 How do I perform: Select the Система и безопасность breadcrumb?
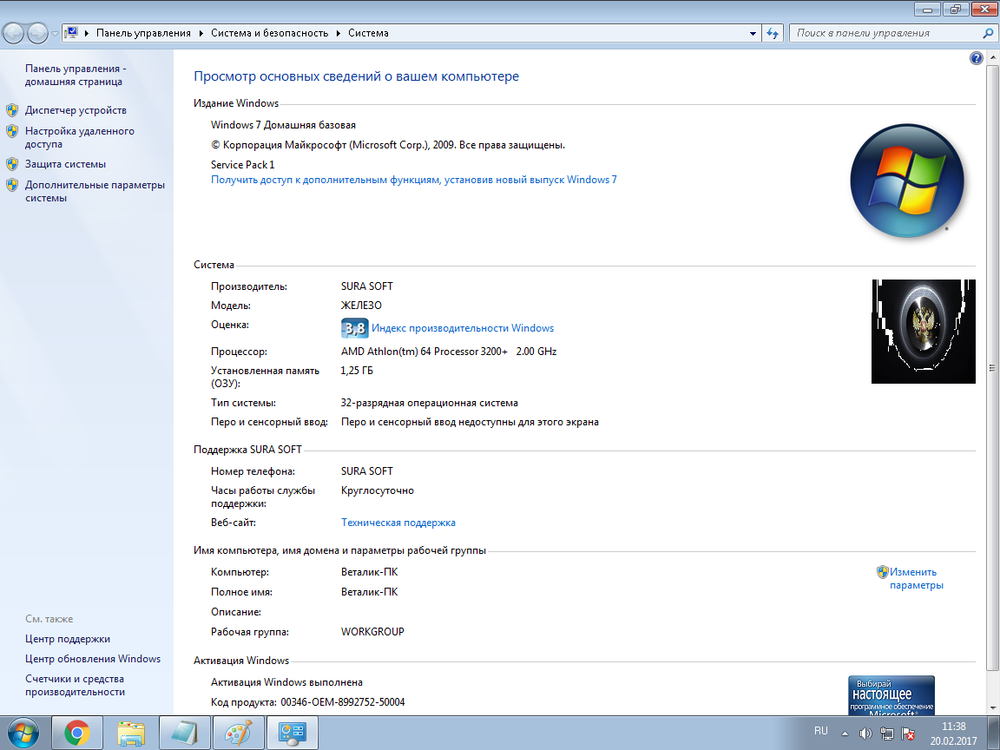click(x=269, y=33)
